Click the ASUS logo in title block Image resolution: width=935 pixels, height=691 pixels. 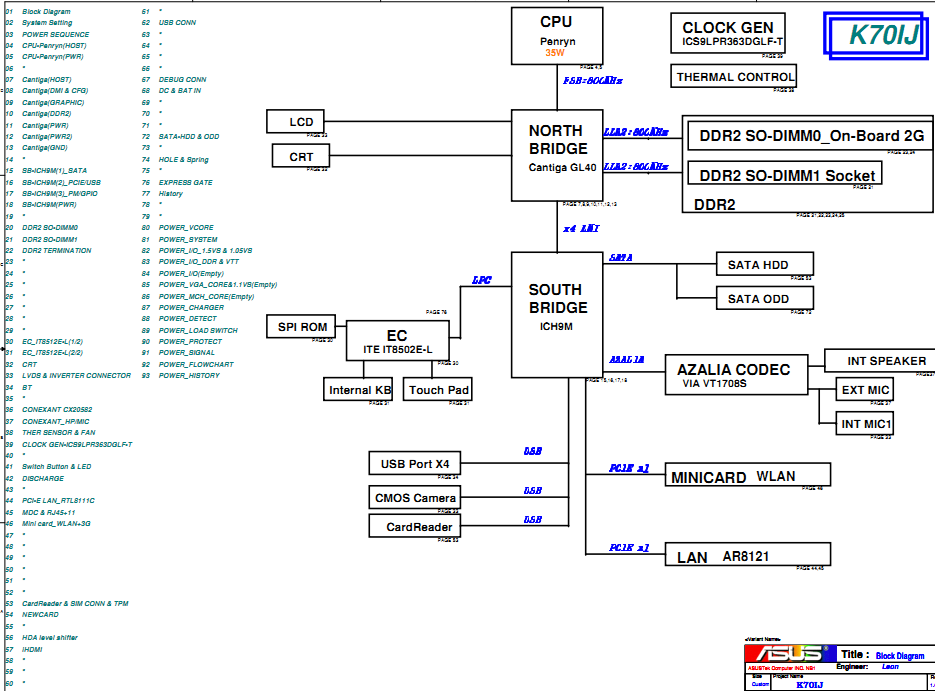[790, 654]
